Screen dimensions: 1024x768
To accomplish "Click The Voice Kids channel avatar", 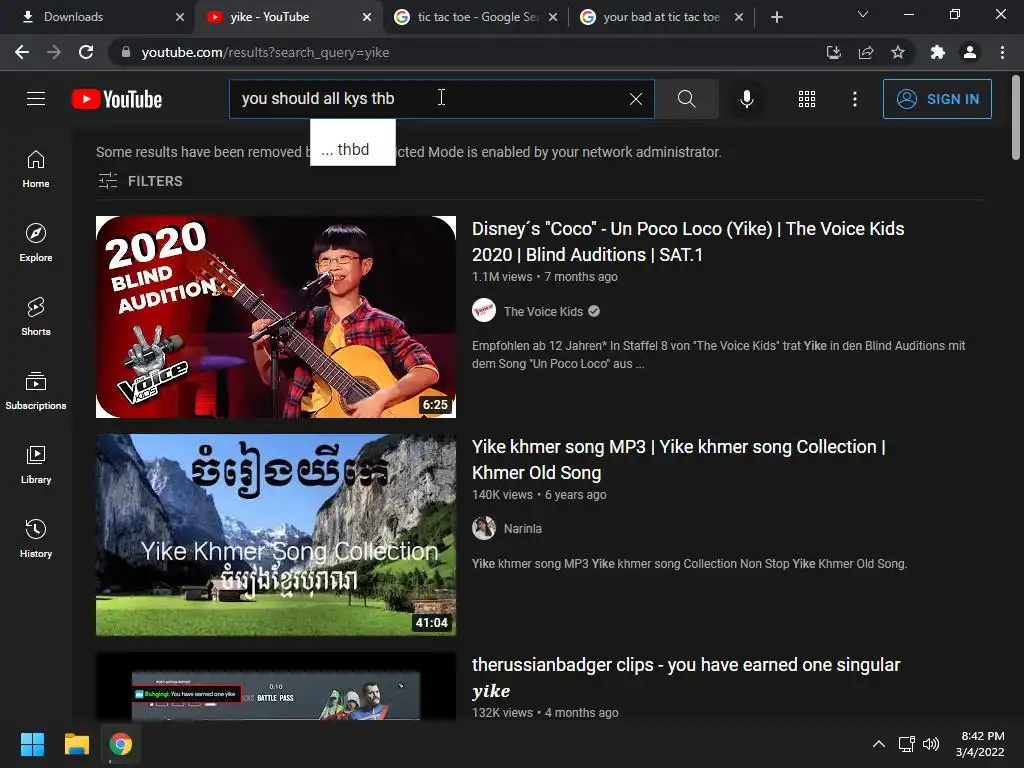I will 484,310.
